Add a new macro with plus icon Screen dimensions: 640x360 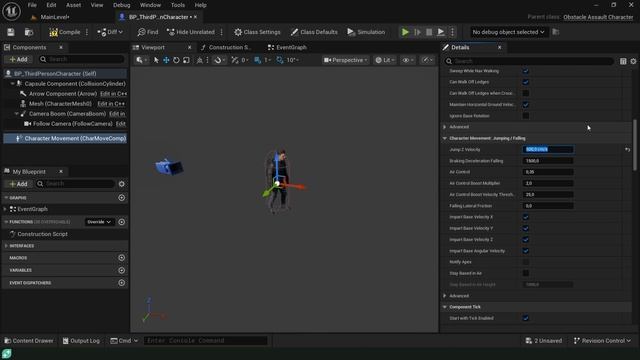122,258
